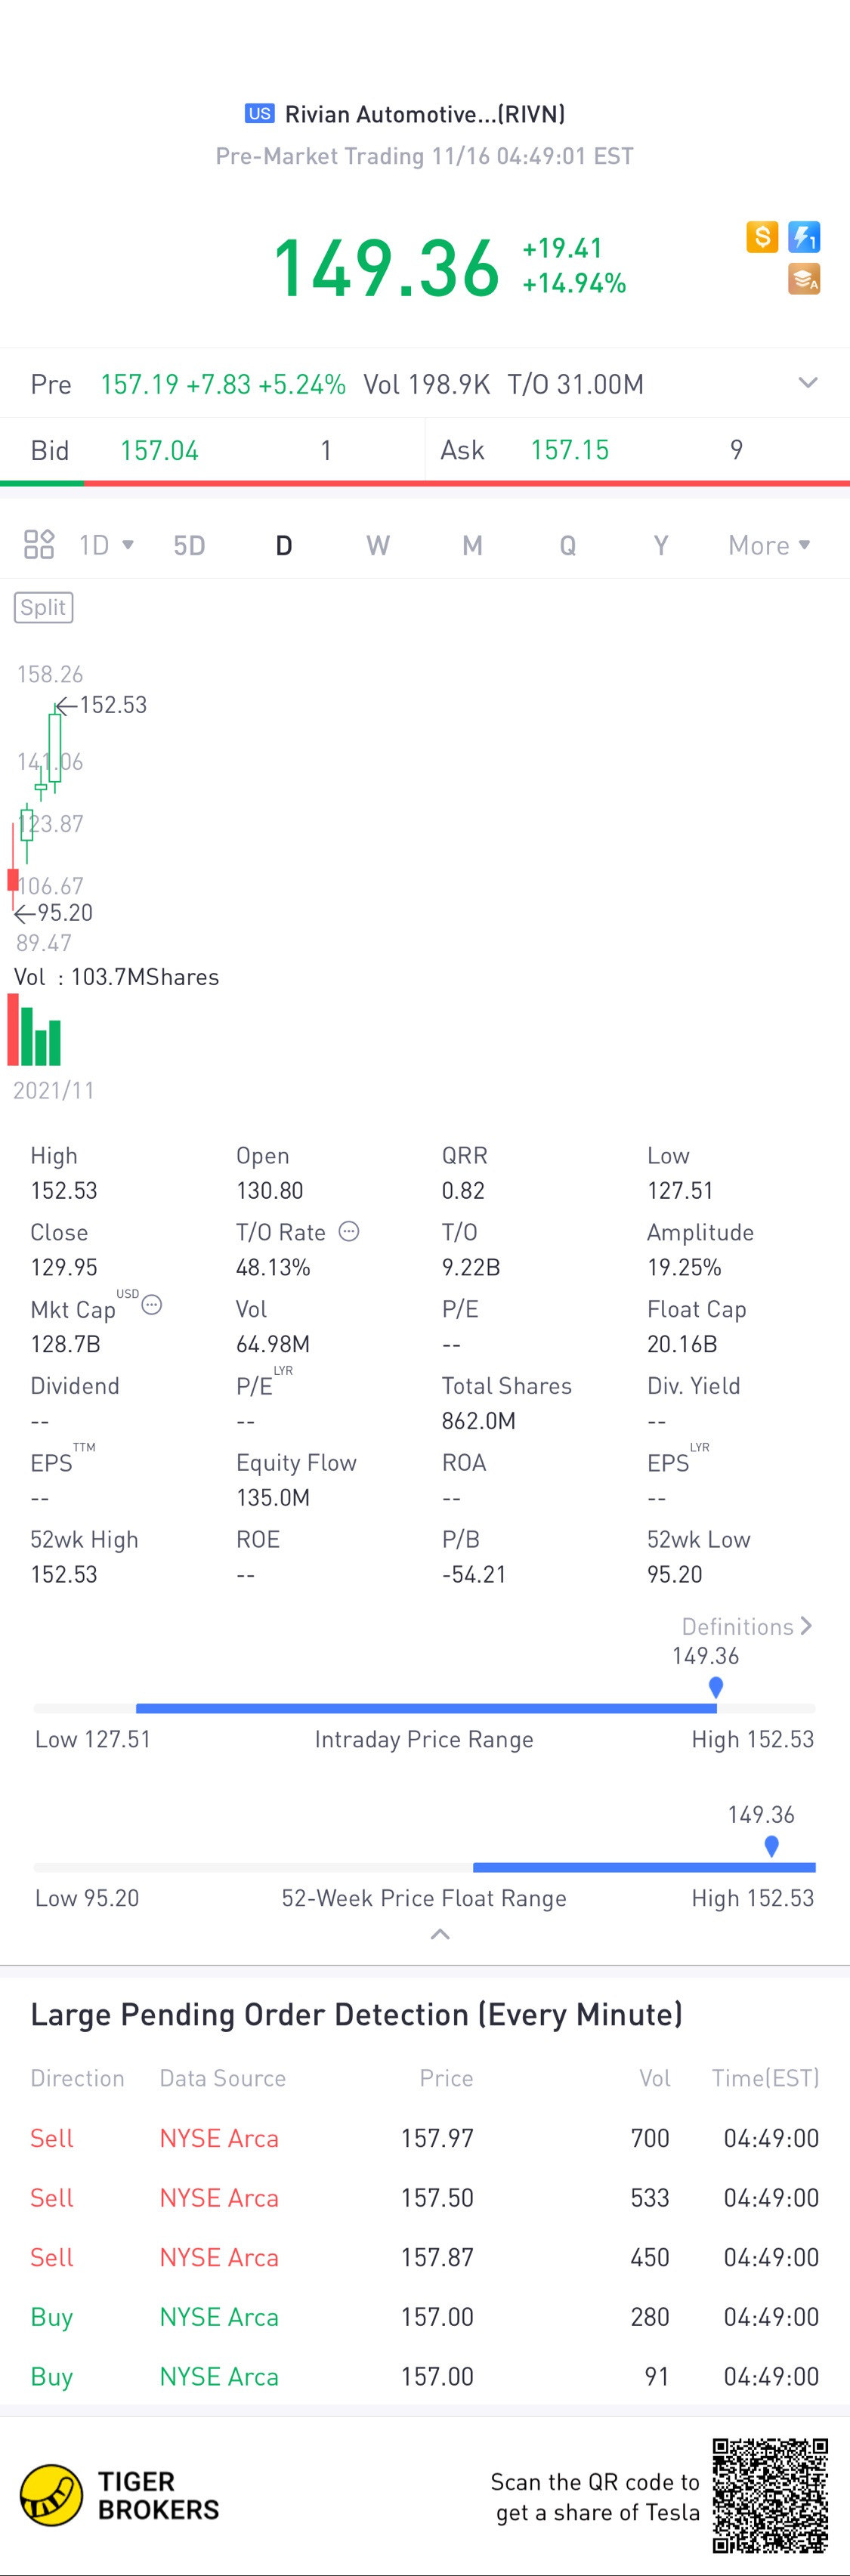Tap the blue lightning bolt badge
This screenshot has width=850, height=2576.
[x=804, y=237]
